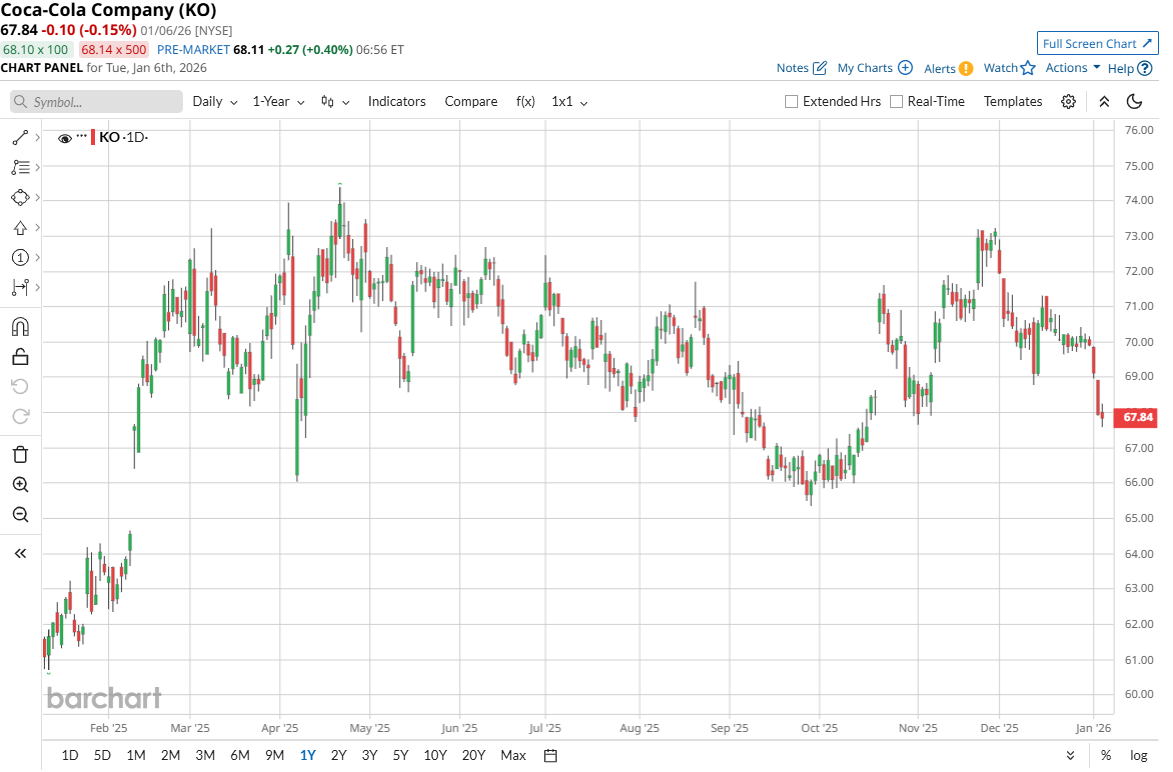Click the redo arrow icon
The width and height of the screenshot is (1173, 772).
(20, 416)
